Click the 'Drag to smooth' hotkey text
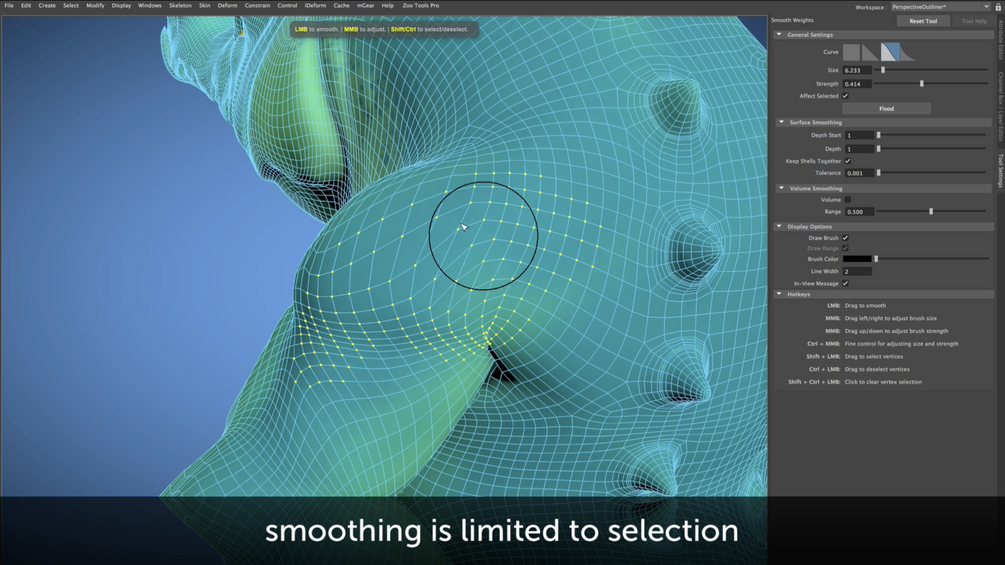The image size is (1005, 565). [865, 306]
